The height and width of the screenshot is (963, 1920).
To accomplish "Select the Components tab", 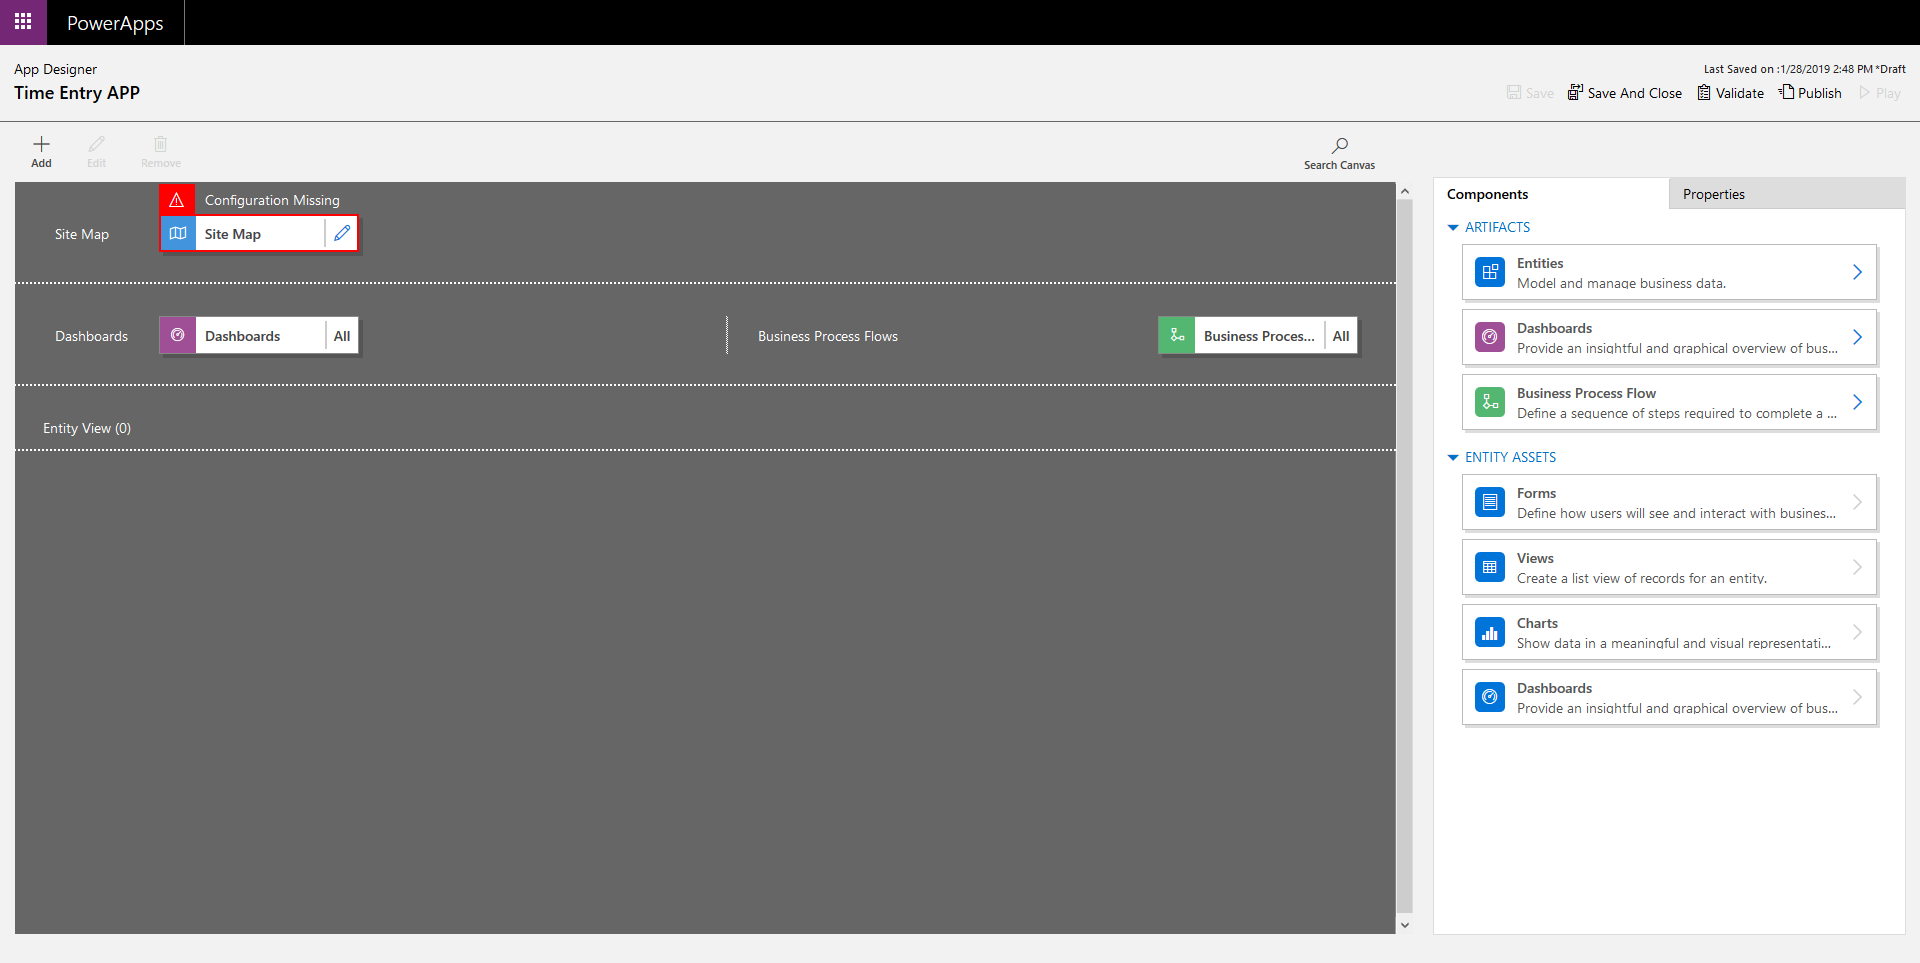I will point(1488,193).
